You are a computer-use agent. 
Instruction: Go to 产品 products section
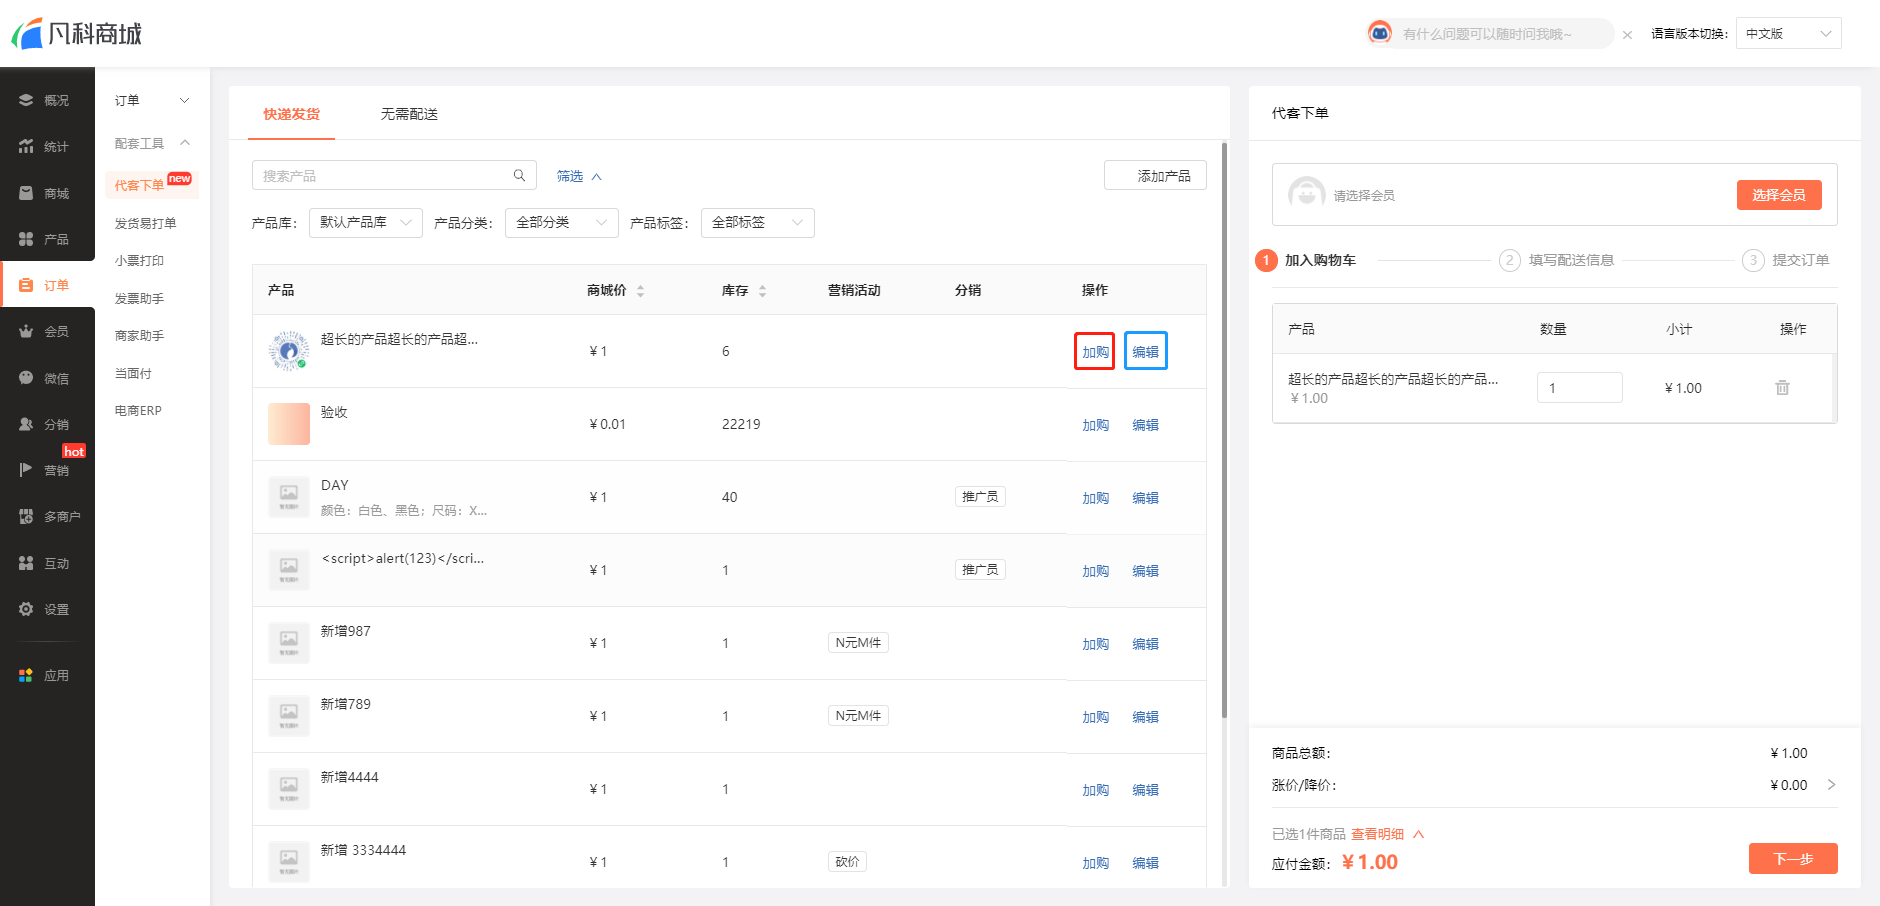(46, 239)
